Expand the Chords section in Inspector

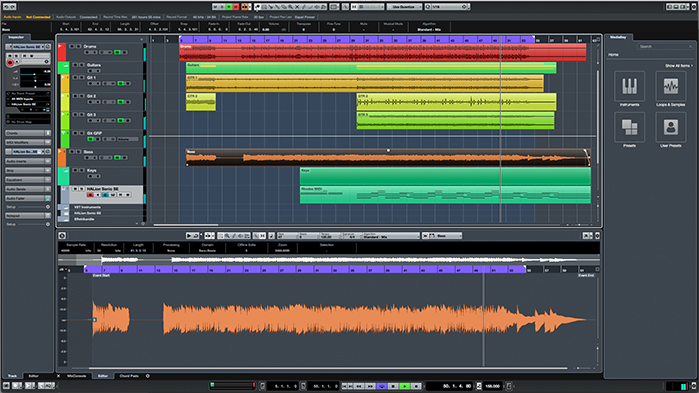click(x=28, y=133)
